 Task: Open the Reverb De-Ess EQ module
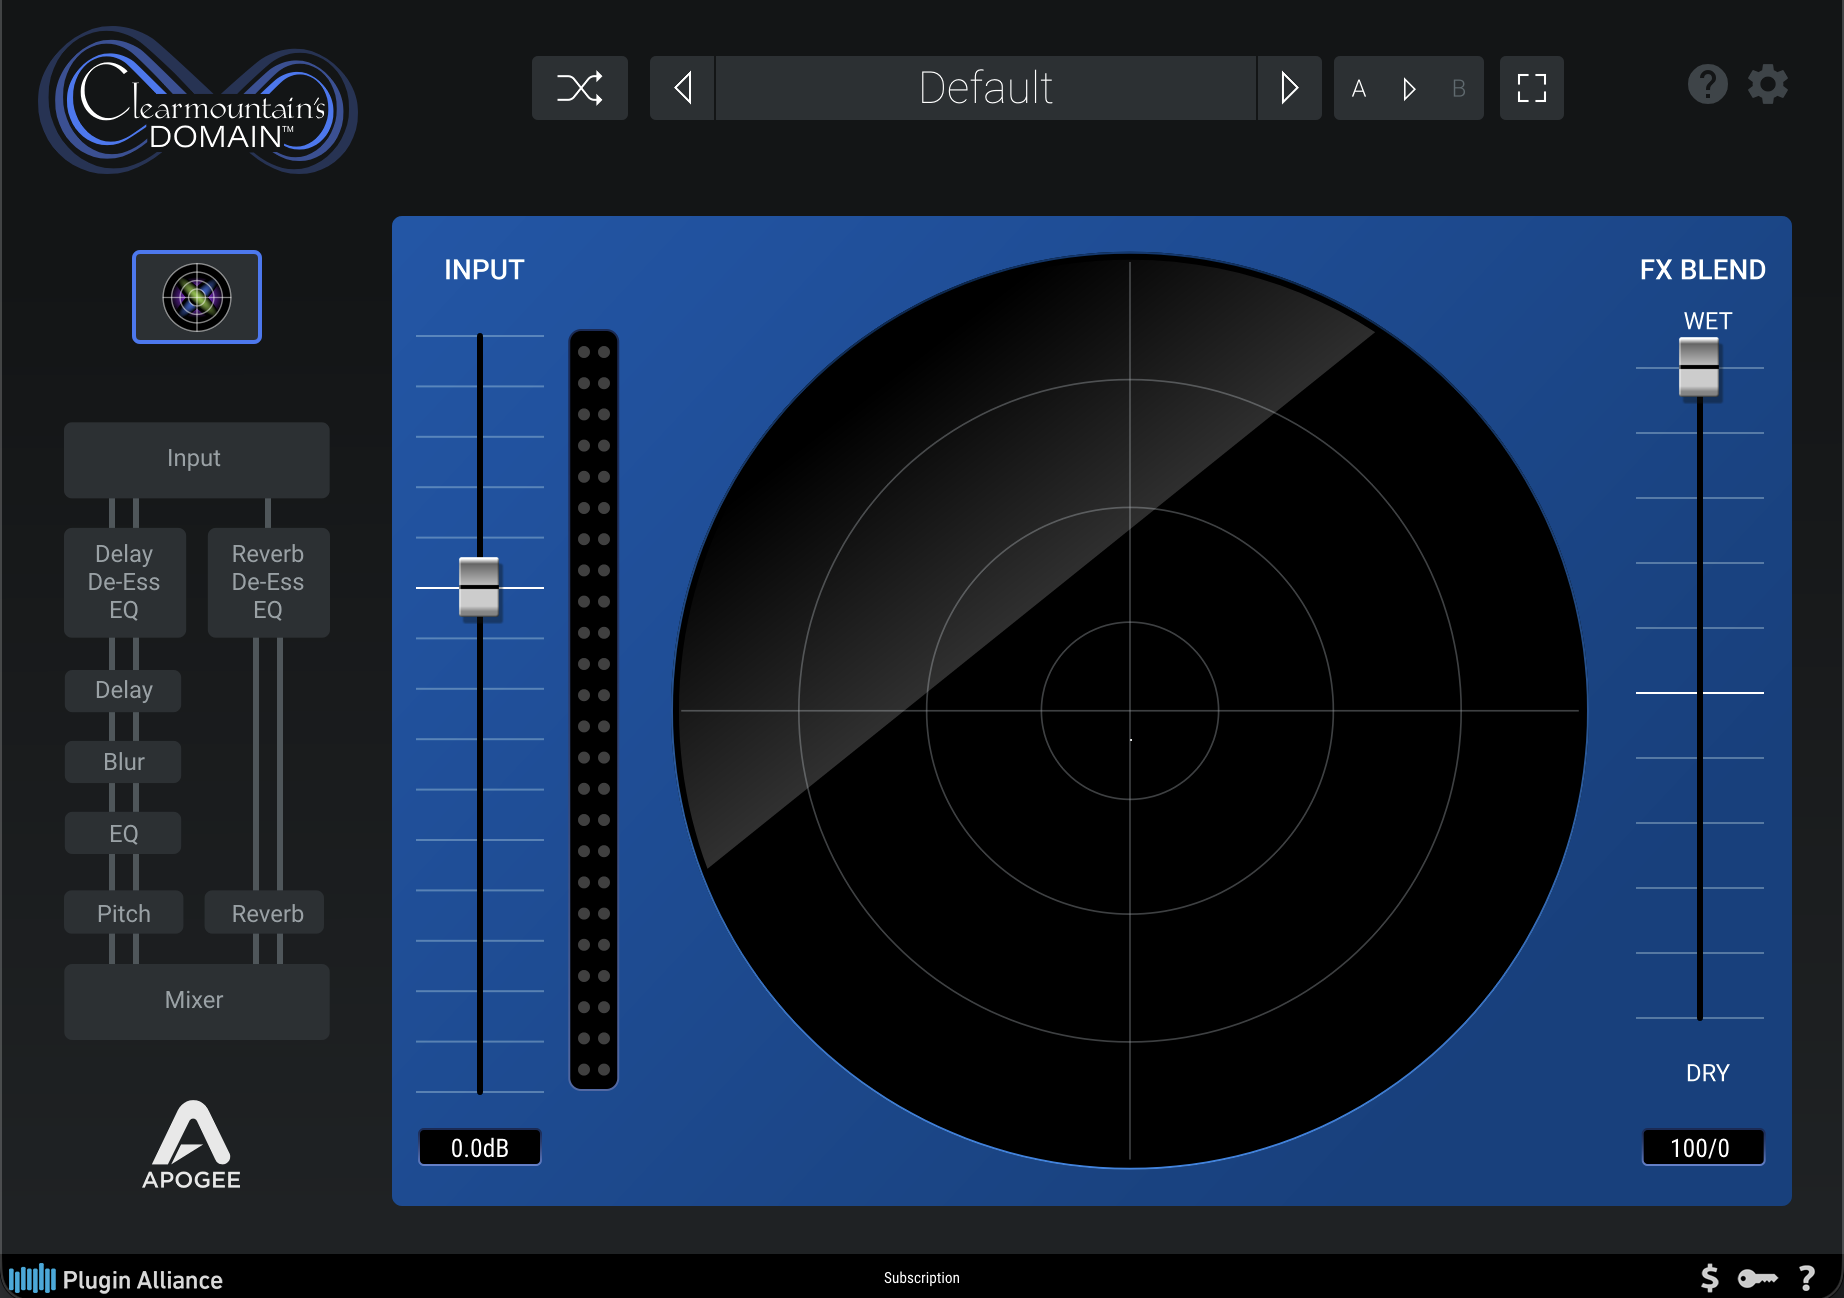[x=269, y=583]
